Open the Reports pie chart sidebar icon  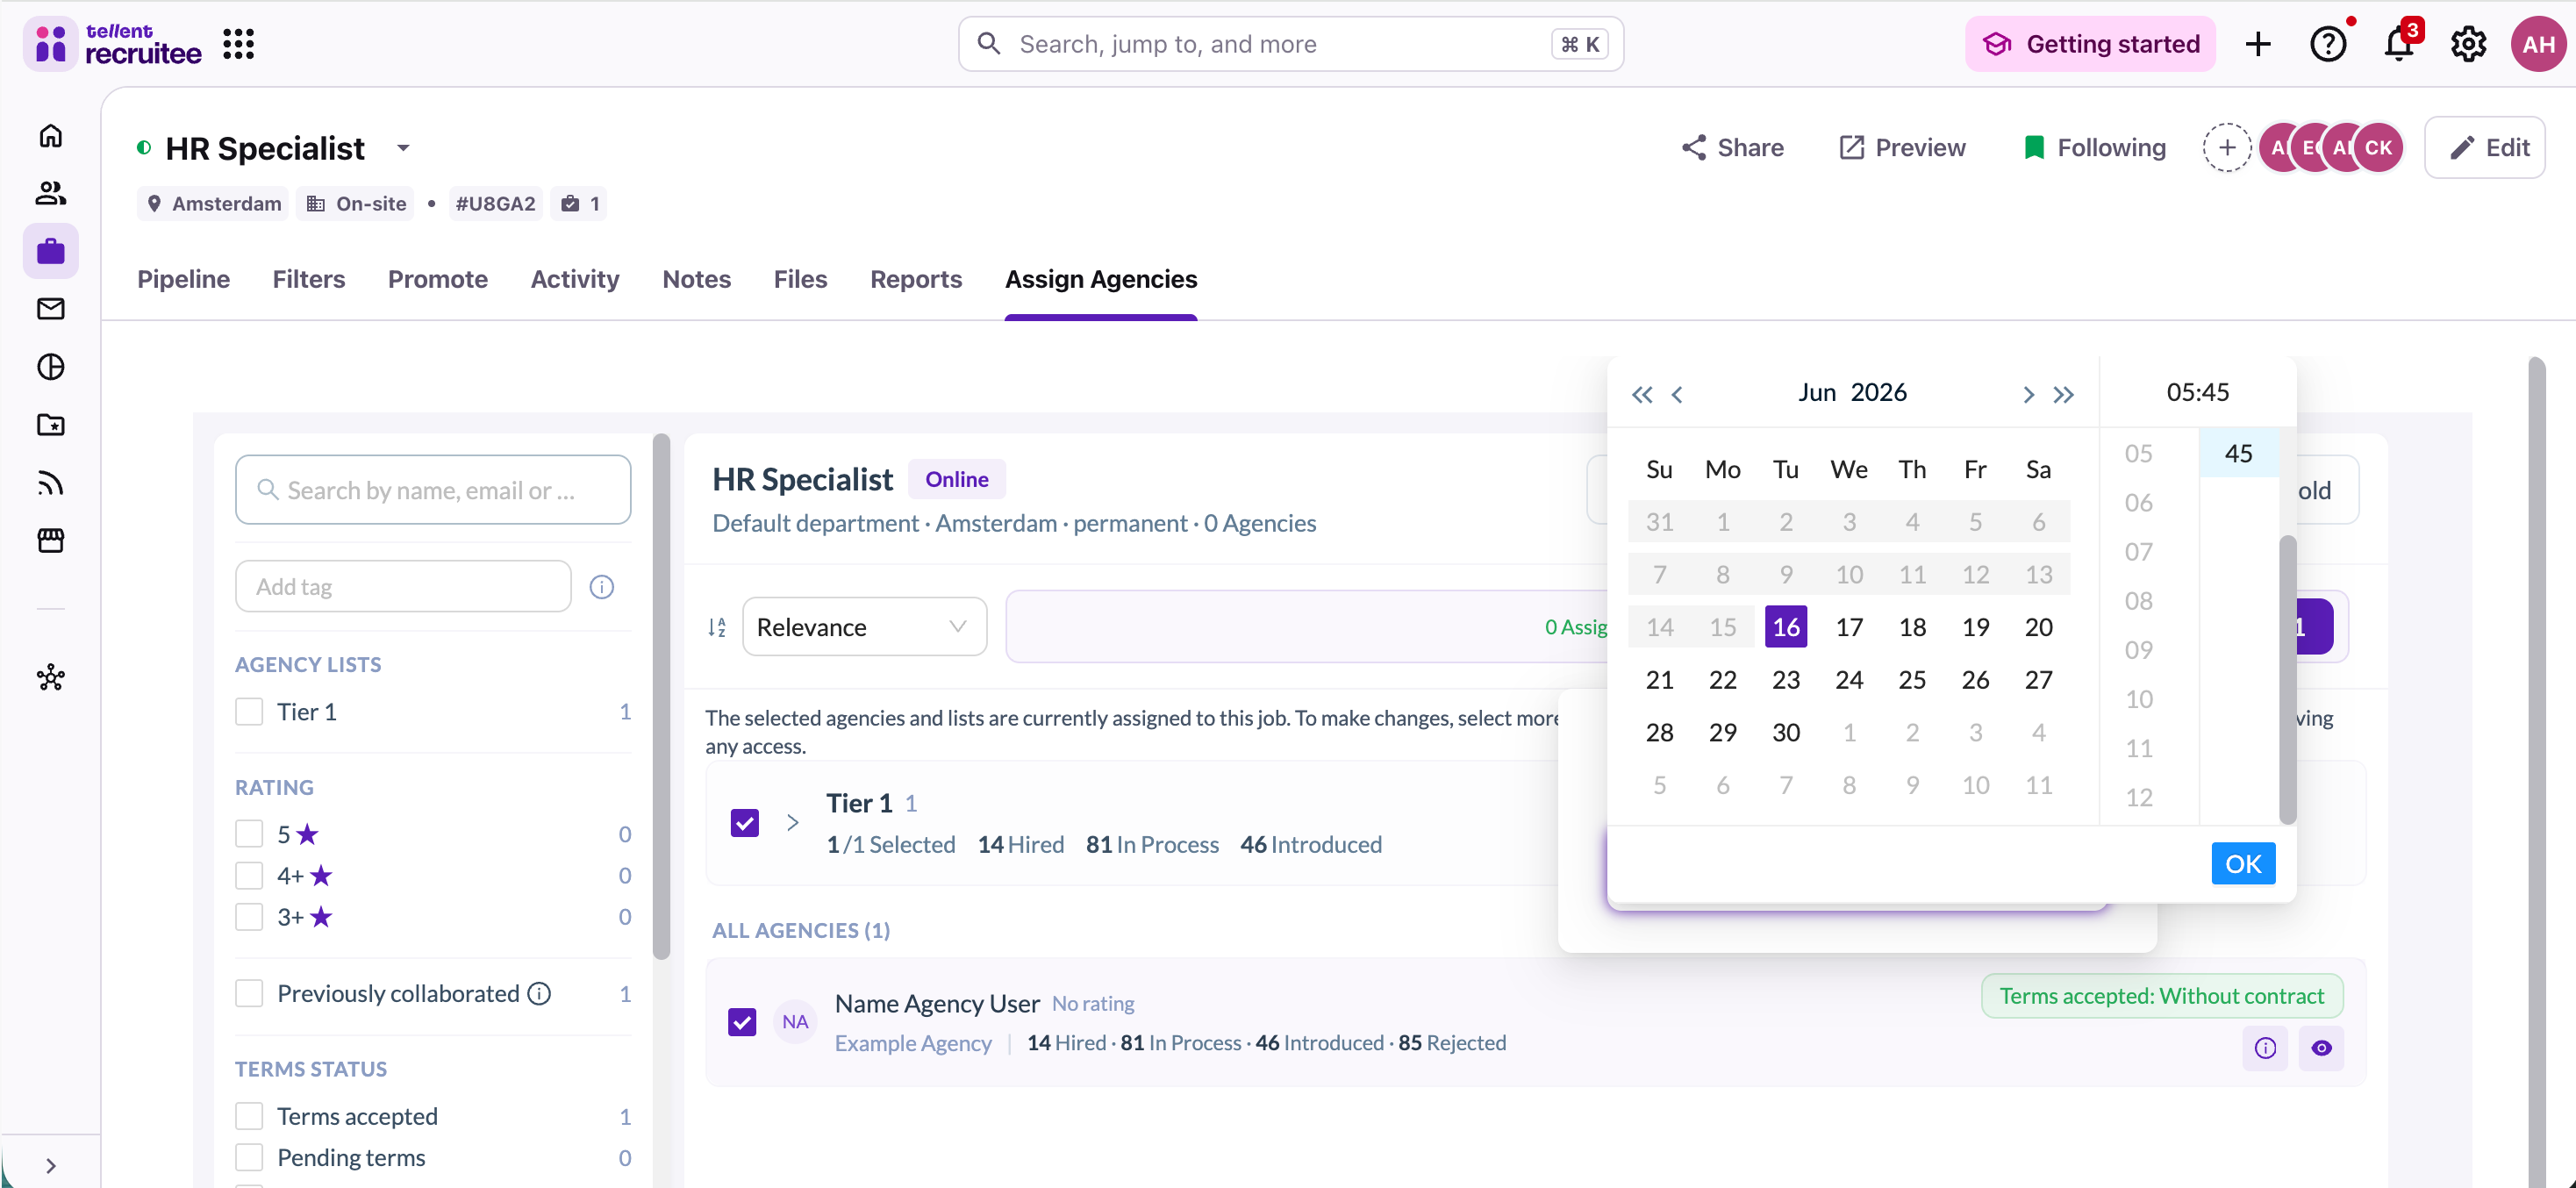[x=51, y=367]
